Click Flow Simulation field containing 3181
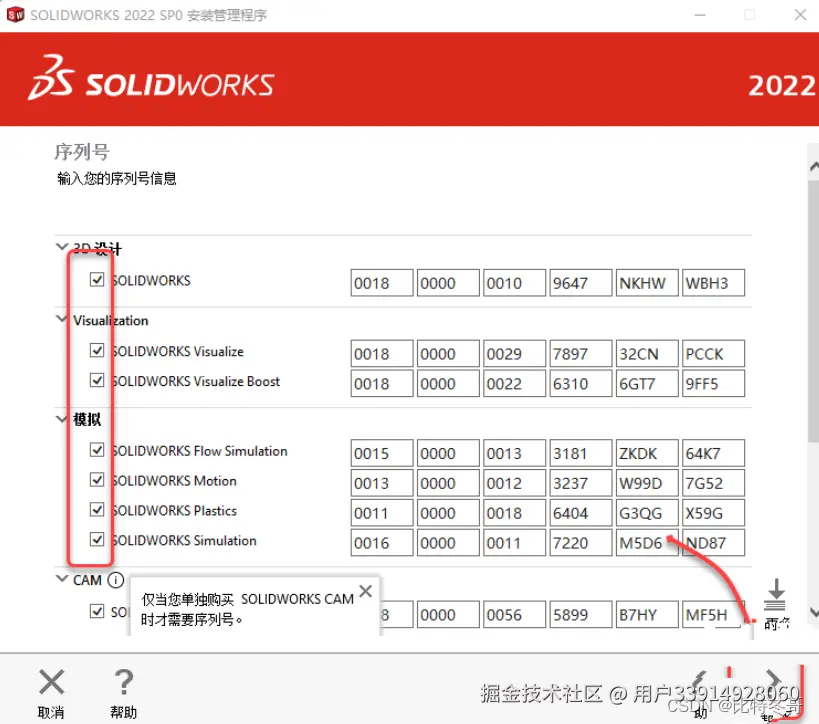The height and width of the screenshot is (724, 819). coord(581,453)
